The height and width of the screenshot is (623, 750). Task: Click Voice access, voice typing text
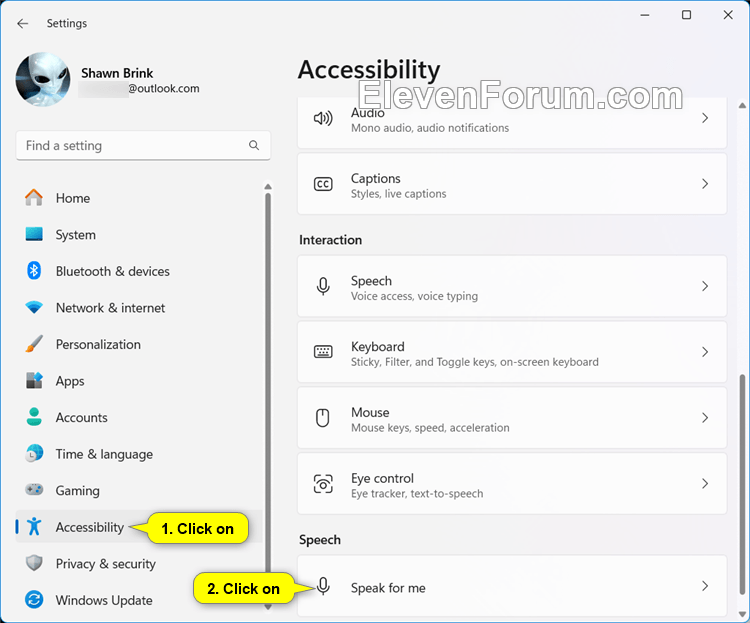coord(414,296)
